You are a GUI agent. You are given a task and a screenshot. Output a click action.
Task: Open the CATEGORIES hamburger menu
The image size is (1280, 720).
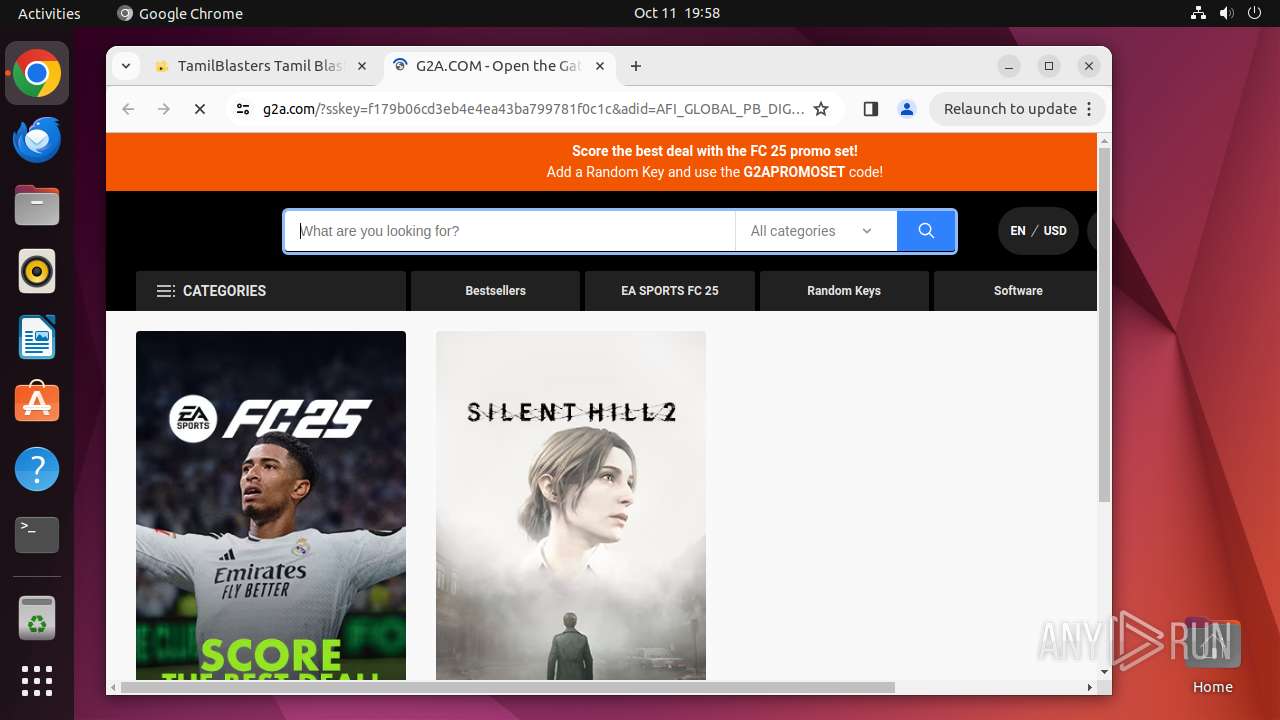click(270, 291)
